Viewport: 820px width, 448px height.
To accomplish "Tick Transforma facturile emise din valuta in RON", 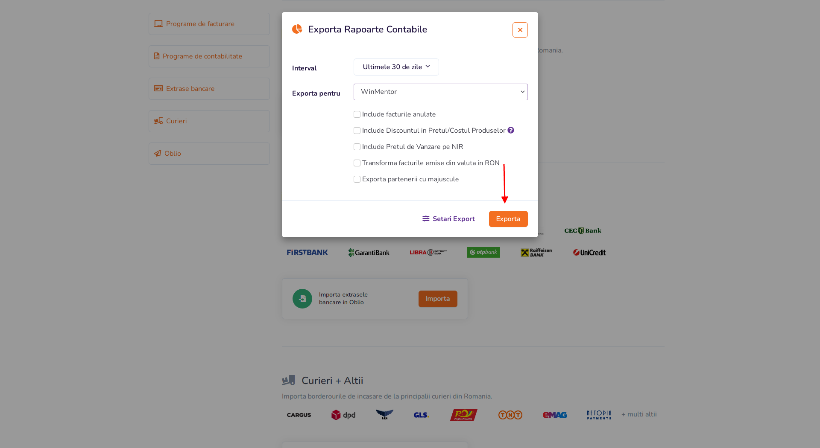I will pos(357,163).
